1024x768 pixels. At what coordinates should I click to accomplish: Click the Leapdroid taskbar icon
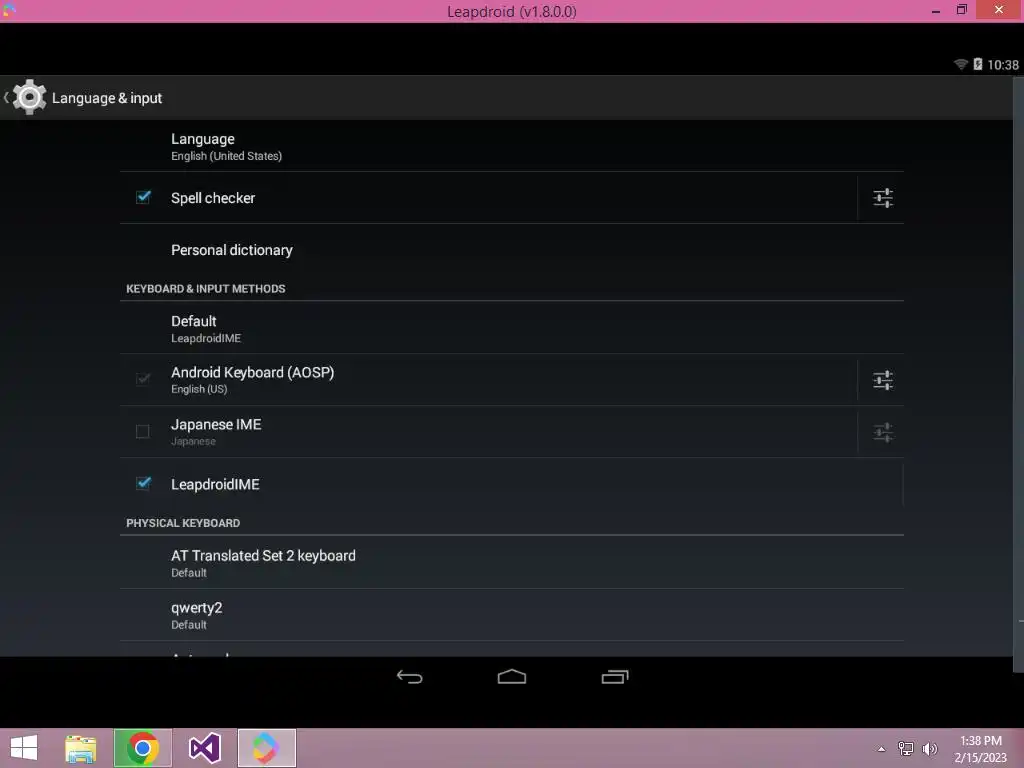coord(266,748)
